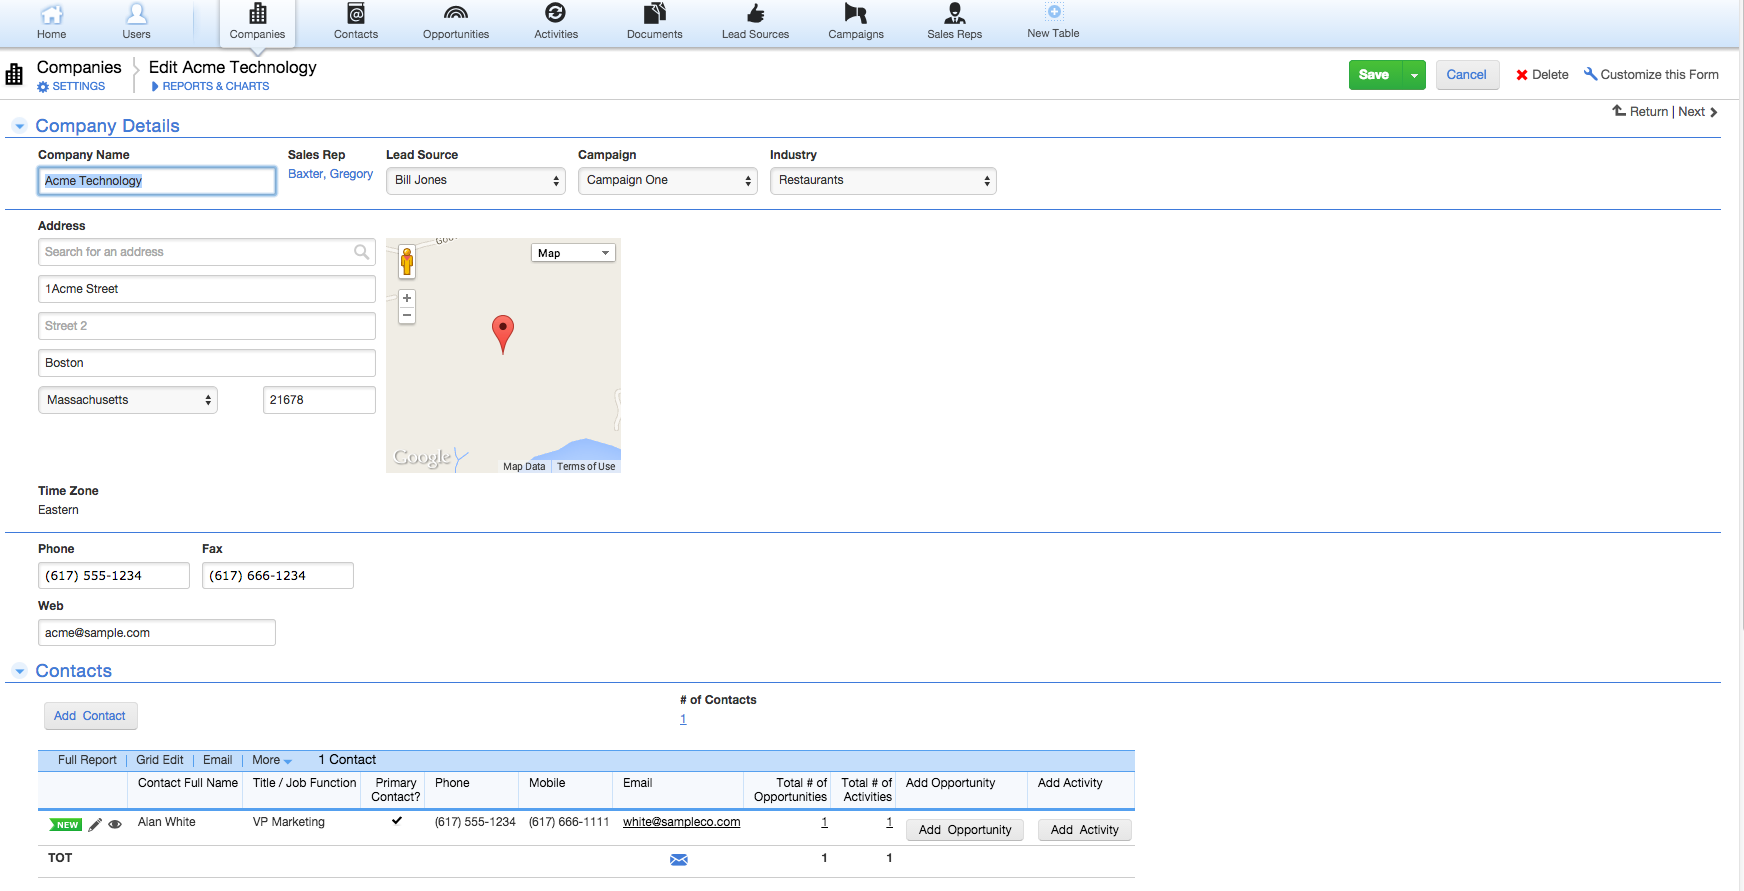The image size is (1744, 891).
Task: Click the Web field acme@sample.com
Action: click(x=157, y=633)
